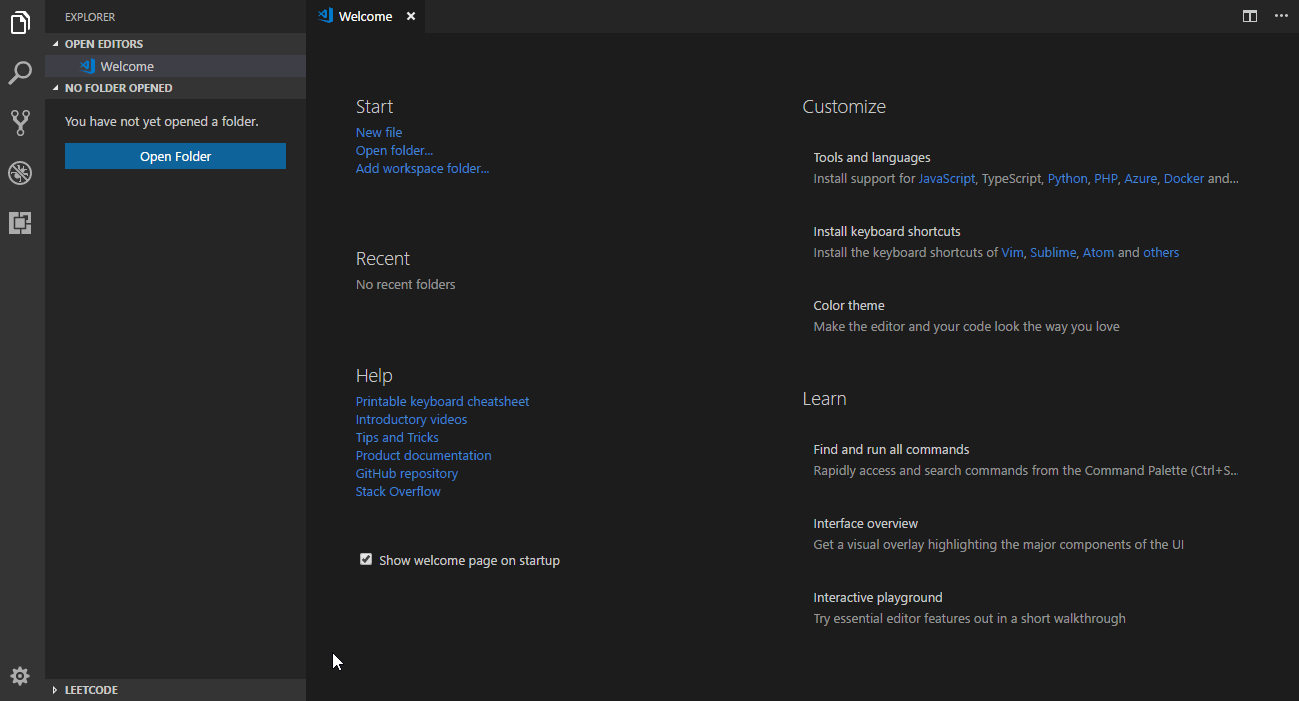Open the Explorer view in activity bar

pyautogui.click(x=21, y=23)
